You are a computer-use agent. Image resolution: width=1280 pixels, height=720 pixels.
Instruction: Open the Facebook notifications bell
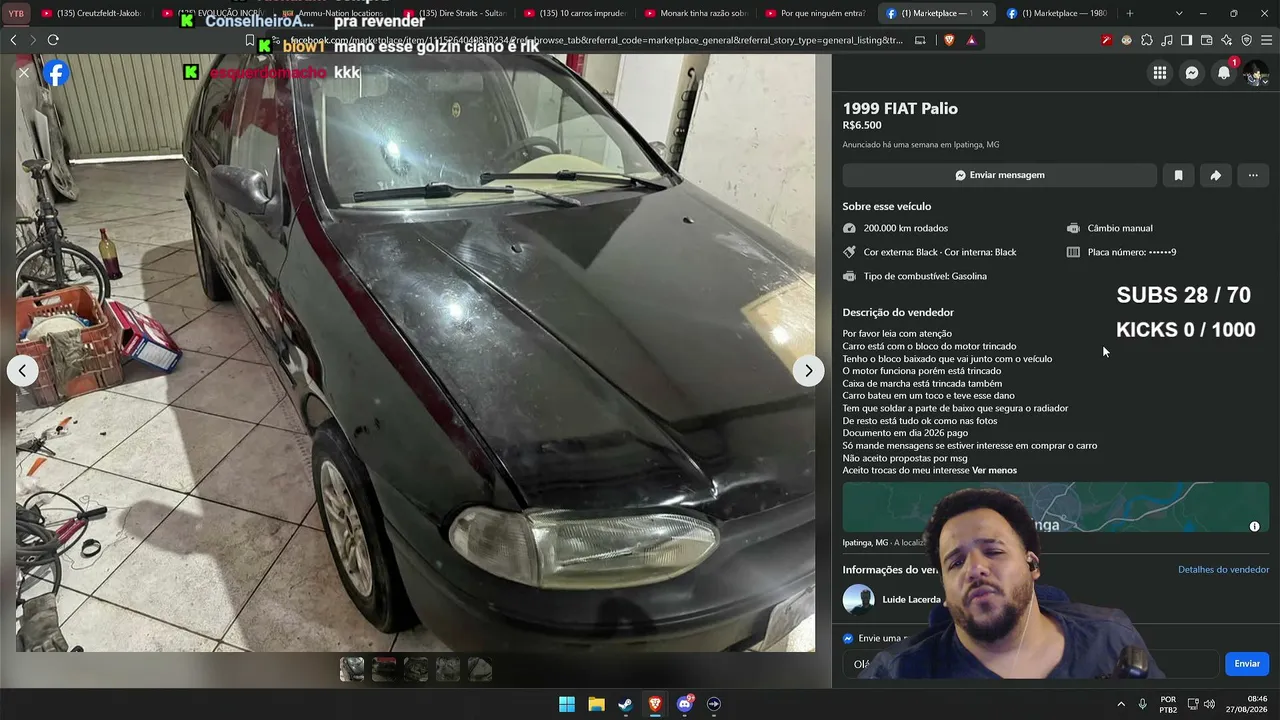pos(1224,73)
